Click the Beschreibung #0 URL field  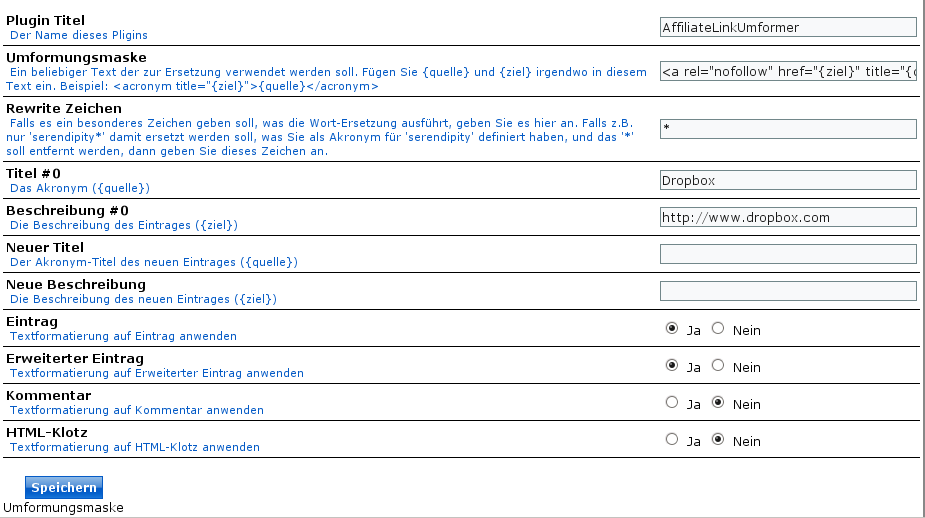click(x=788, y=217)
